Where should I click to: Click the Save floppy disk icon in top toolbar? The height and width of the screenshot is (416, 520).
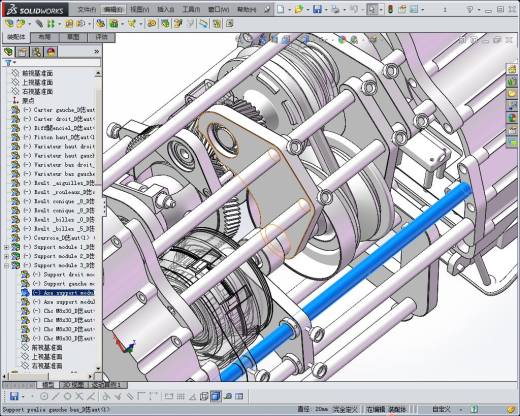pyautogui.click(x=317, y=9)
